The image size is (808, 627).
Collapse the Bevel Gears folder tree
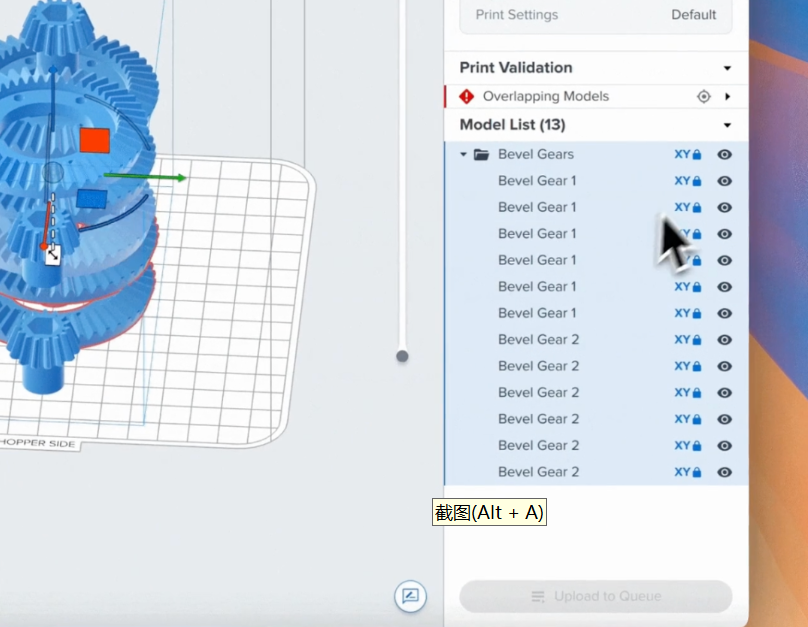(463, 155)
